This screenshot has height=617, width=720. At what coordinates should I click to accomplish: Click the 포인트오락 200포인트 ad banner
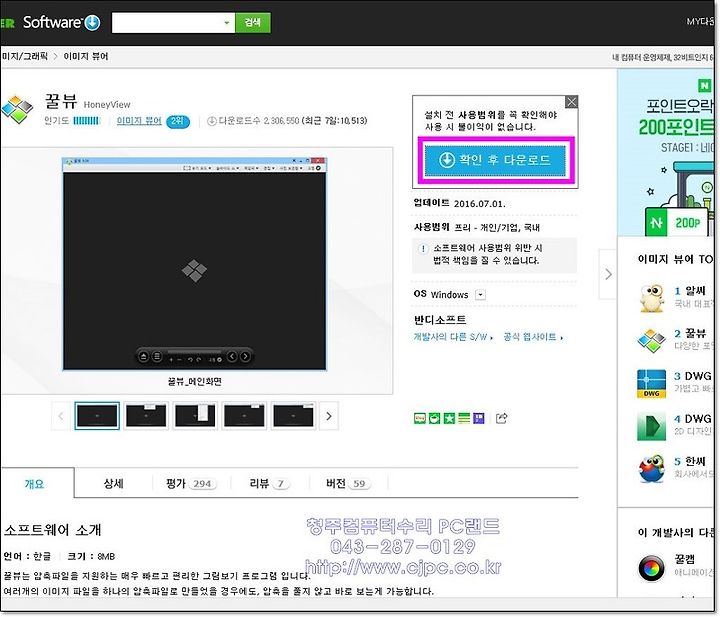666,153
